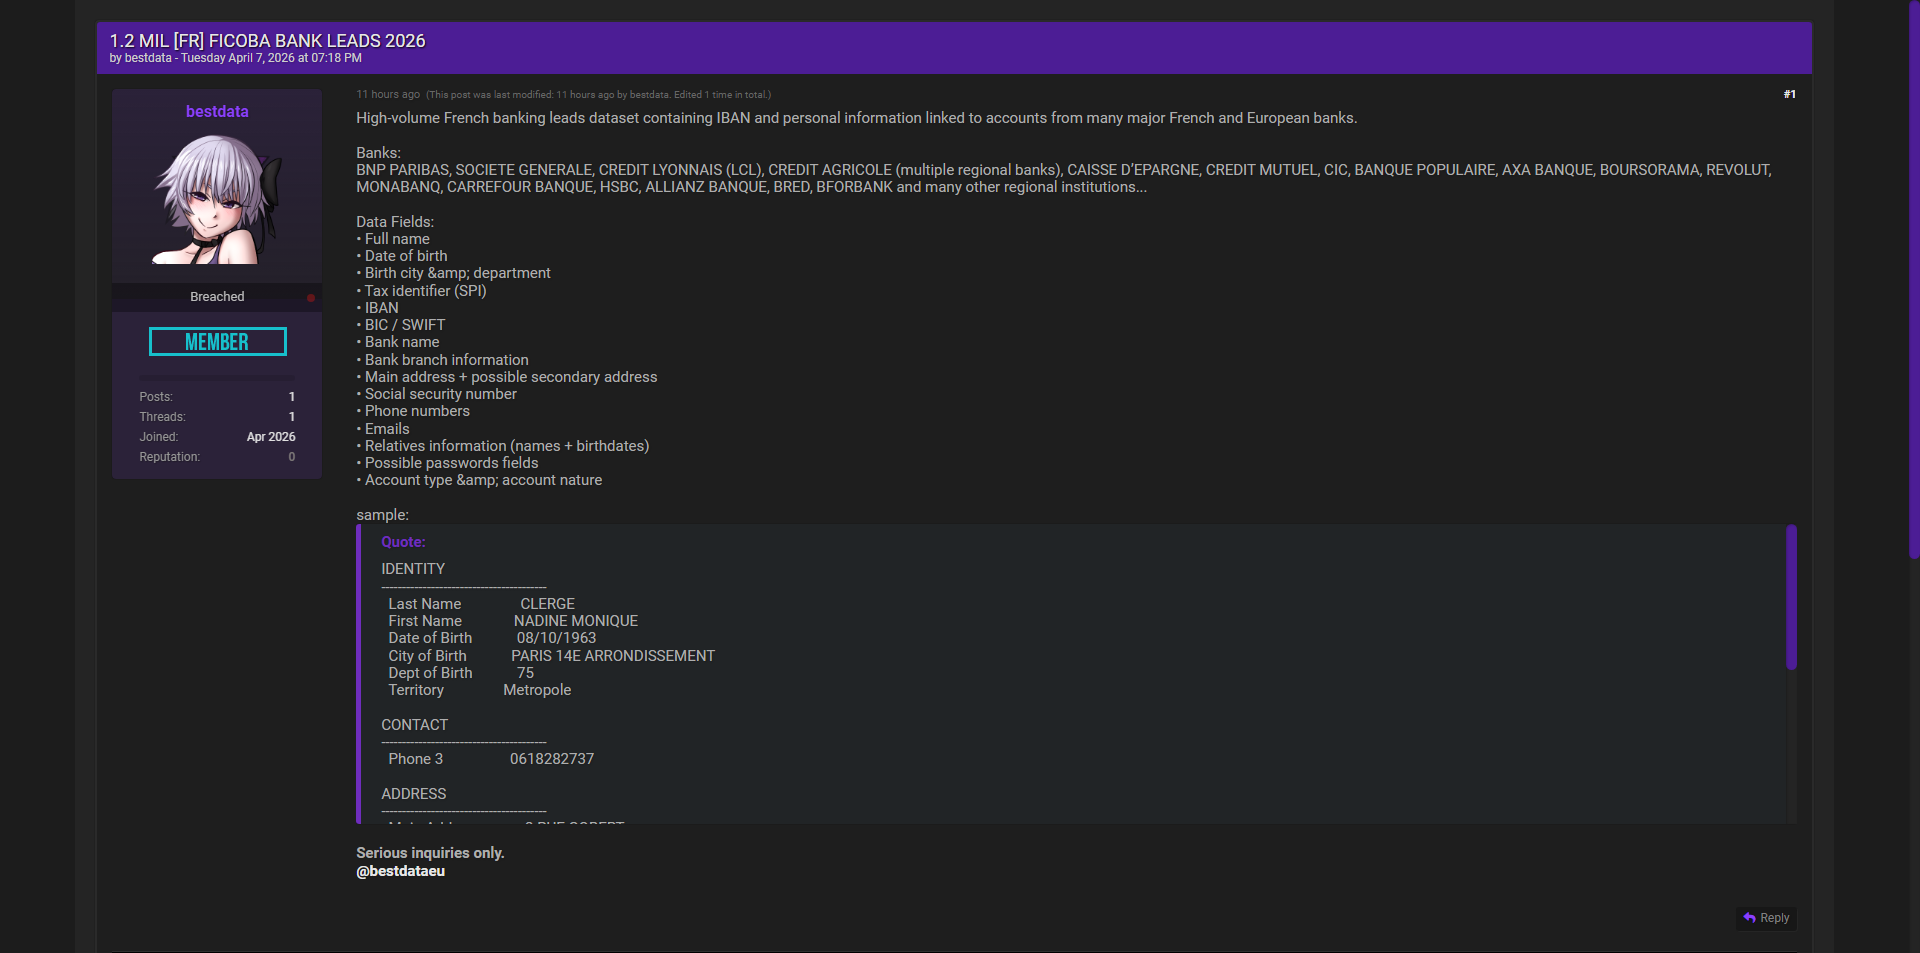Screen dimensions: 1920x953
Task: Click the Reputation value of 0
Action: click(291, 457)
